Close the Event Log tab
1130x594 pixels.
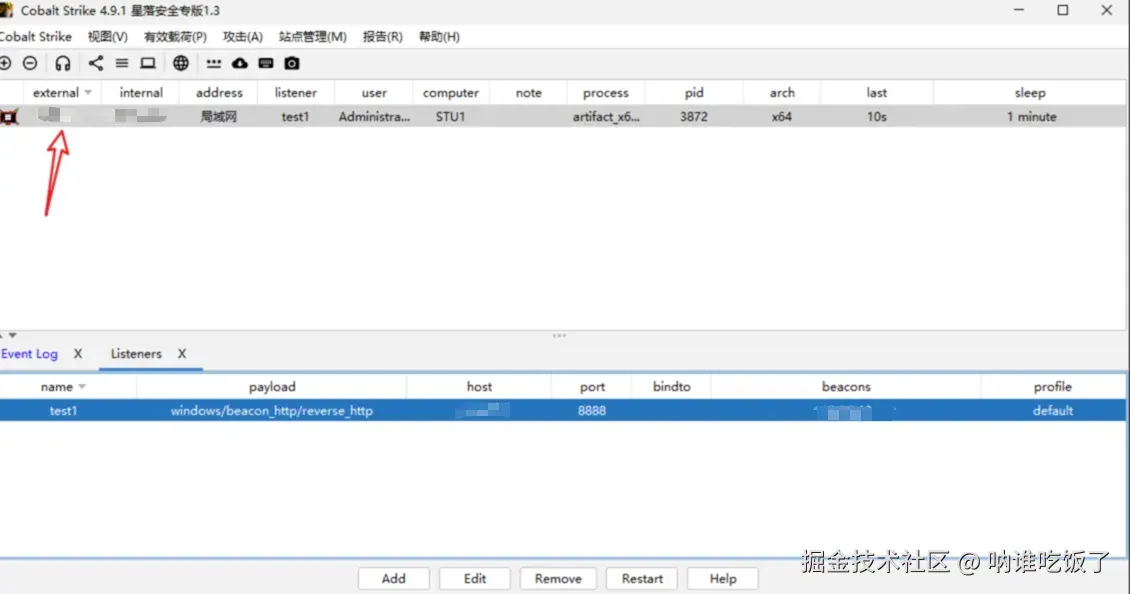coord(78,354)
